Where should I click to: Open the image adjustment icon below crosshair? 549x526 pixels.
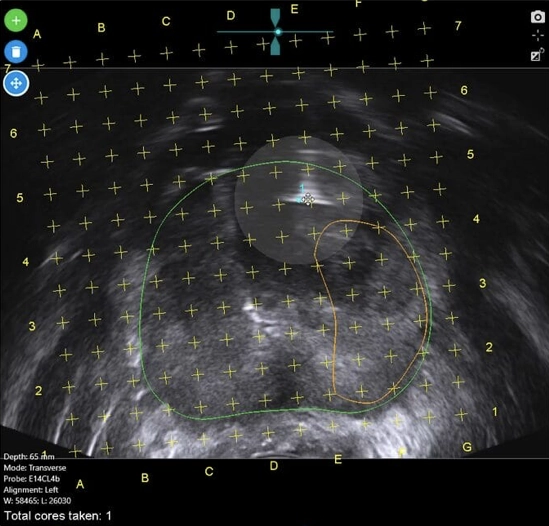[x=537, y=55]
